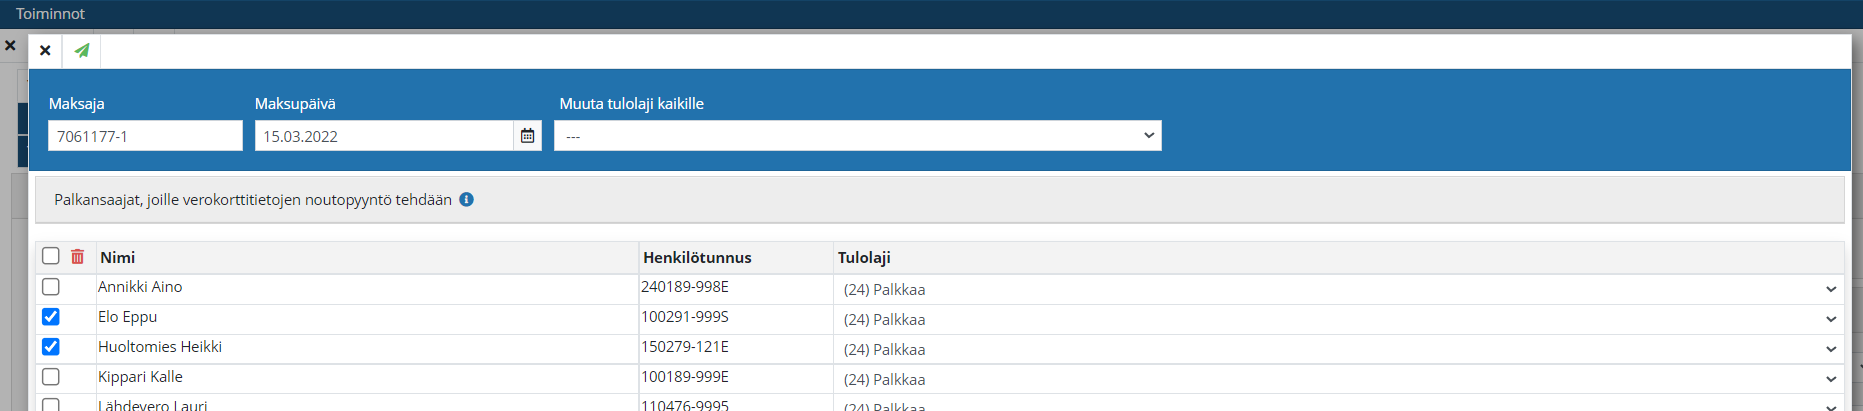The height and width of the screenshot is (411, 1863).
Task: Open the Toiminnot menu
Action: point(50,14)
